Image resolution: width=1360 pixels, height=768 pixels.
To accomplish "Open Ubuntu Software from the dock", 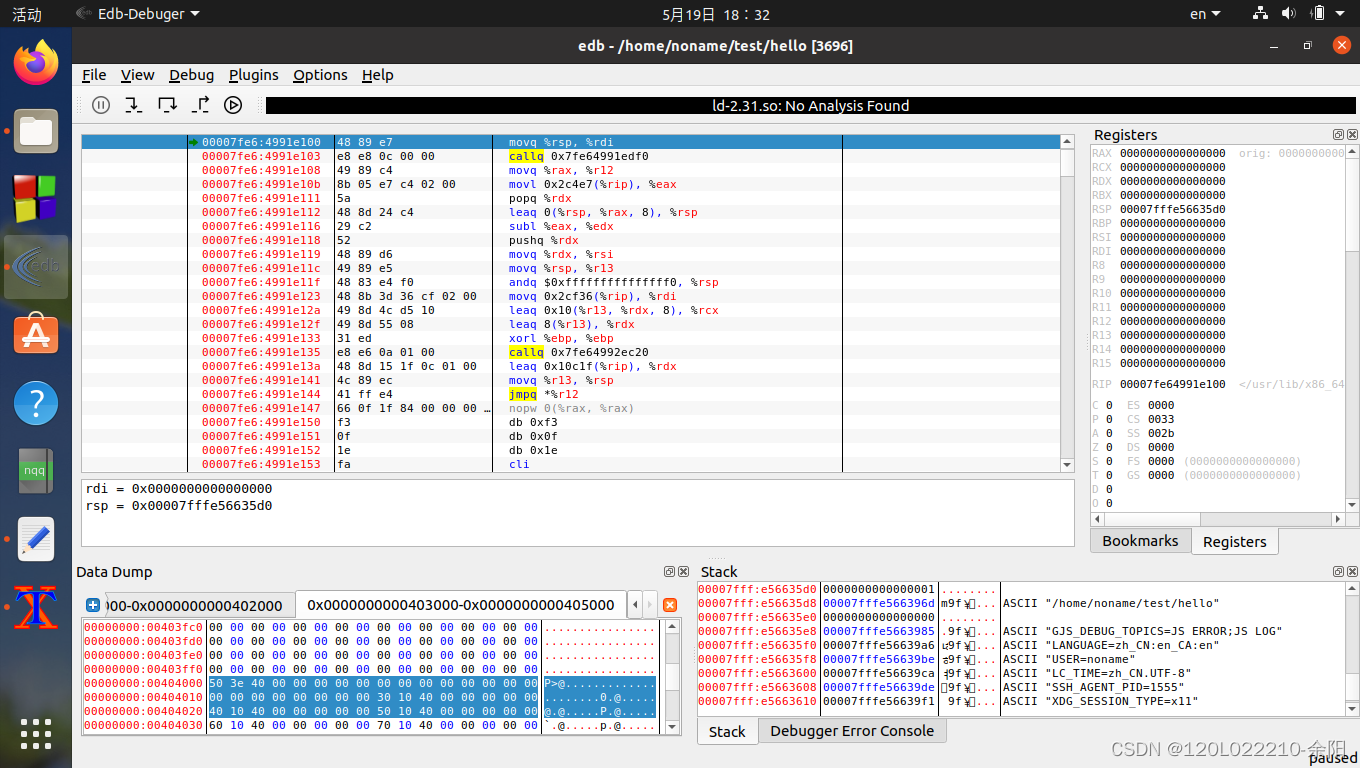I will (x=36, y=335).
